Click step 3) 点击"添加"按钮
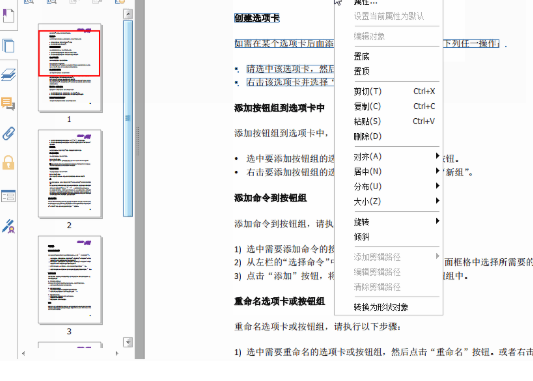Viewport: 533px width, 381px height. (x=285, y=276)
